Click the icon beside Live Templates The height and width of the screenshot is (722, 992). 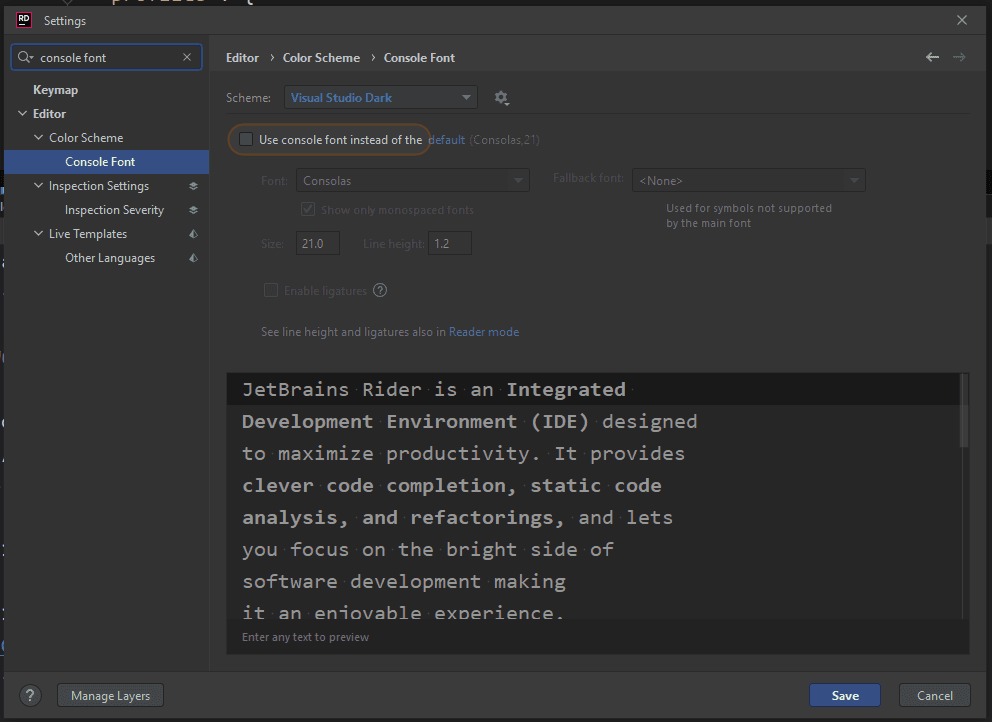pos(193,234)
